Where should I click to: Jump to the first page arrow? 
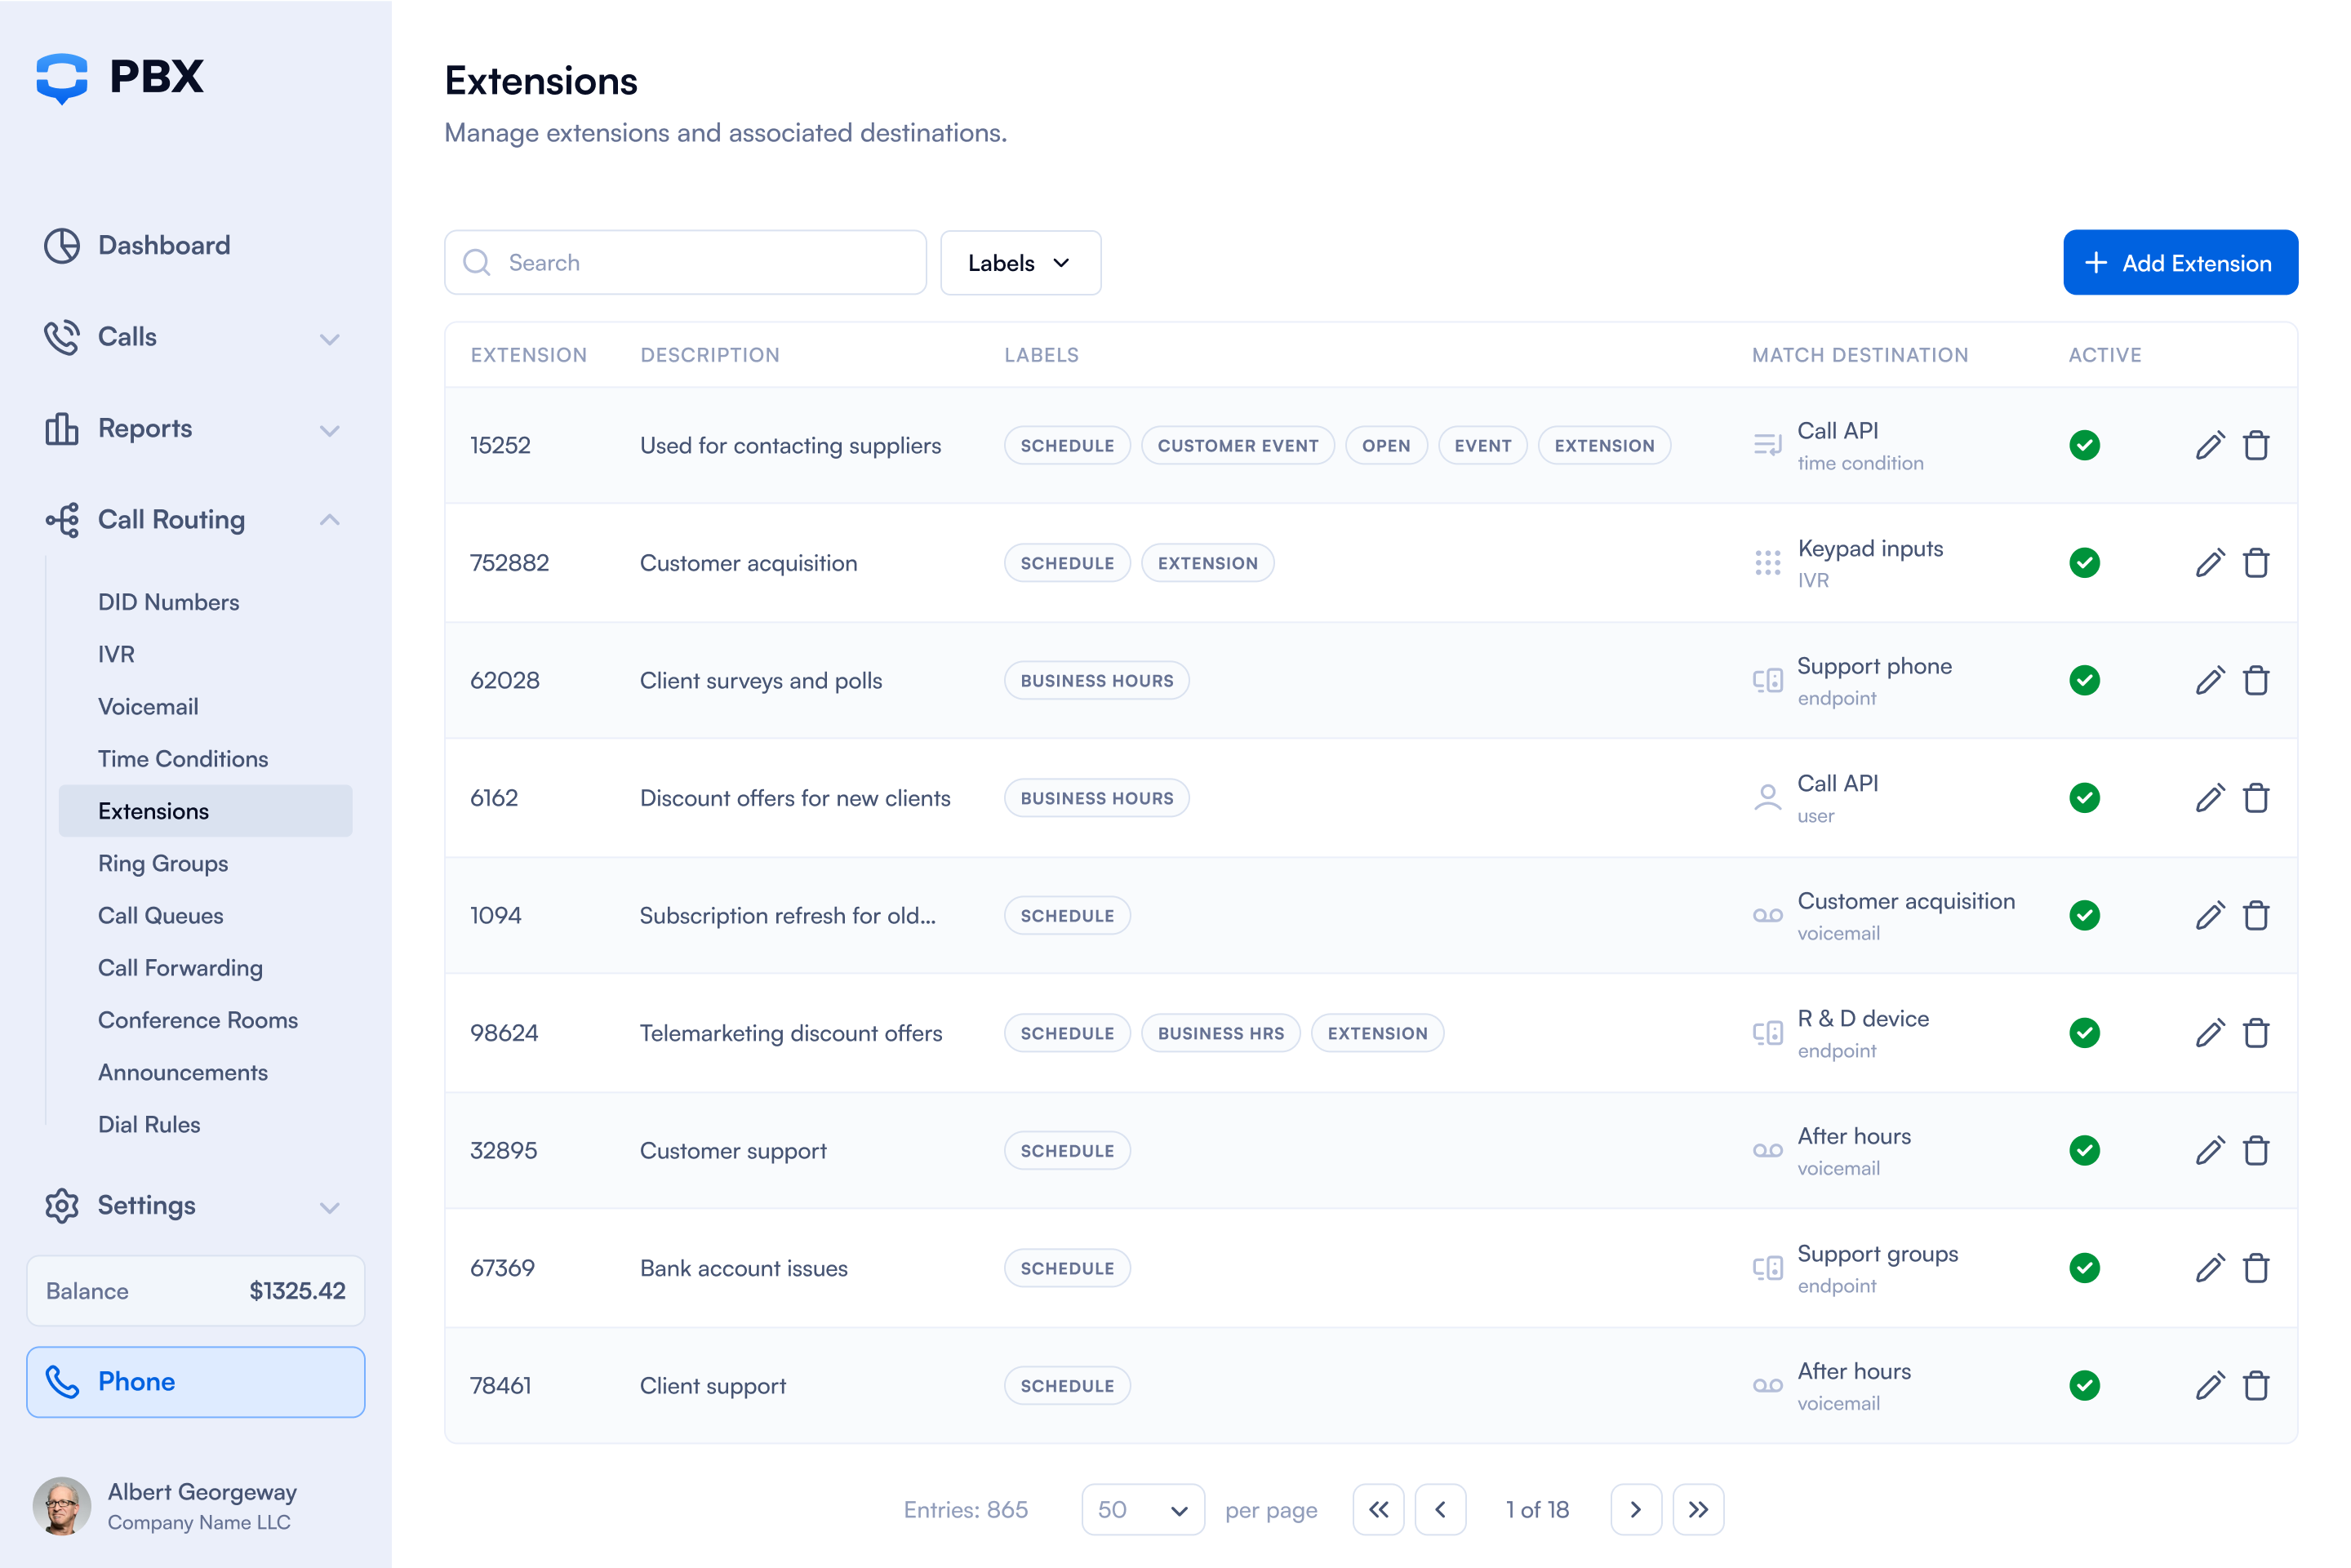coord(1378,1509)
